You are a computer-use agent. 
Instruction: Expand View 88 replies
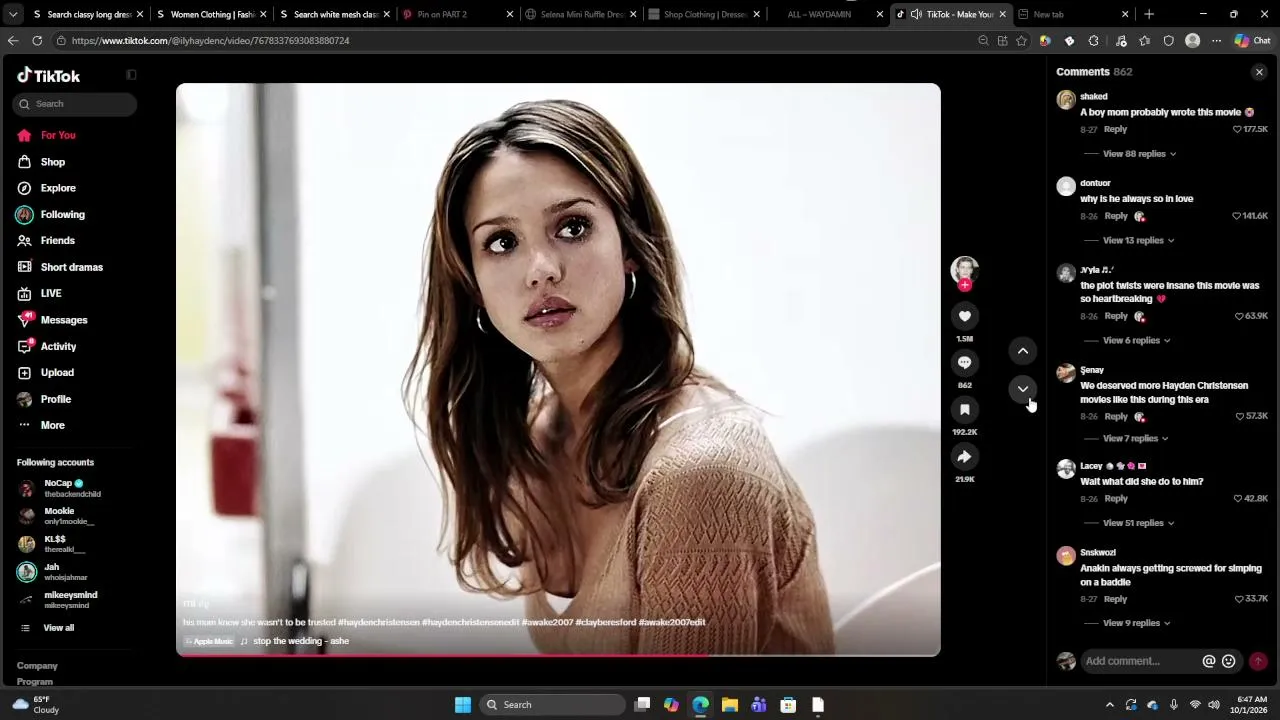pyautogui.click(x=1139, y=154)
